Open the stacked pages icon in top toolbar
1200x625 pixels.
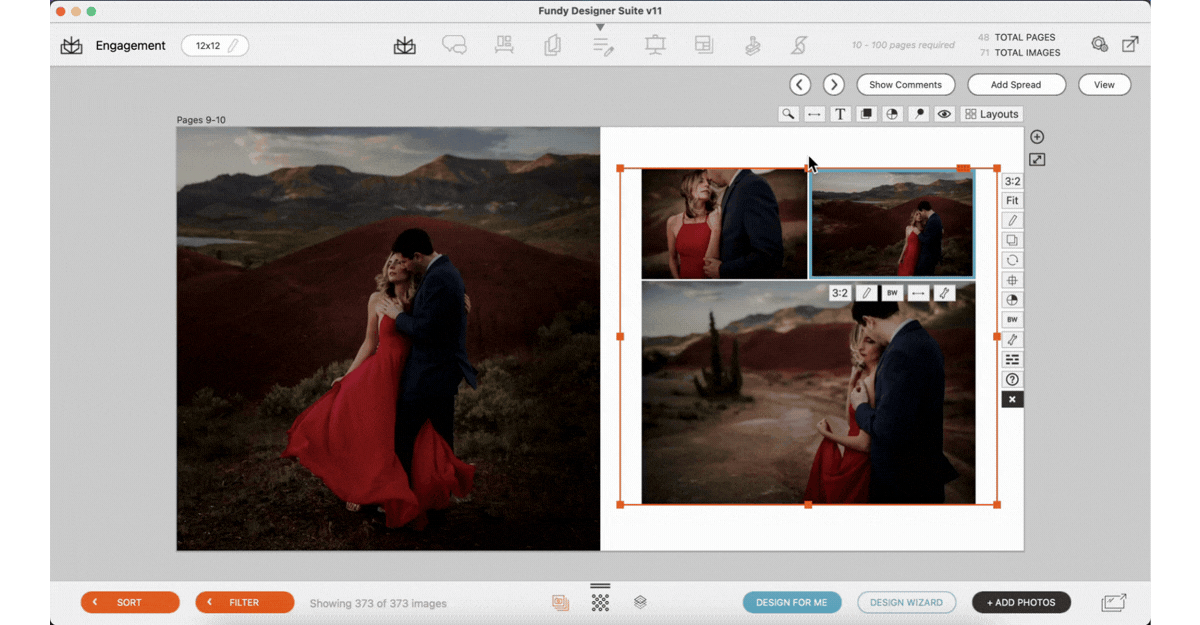point(552,45)
